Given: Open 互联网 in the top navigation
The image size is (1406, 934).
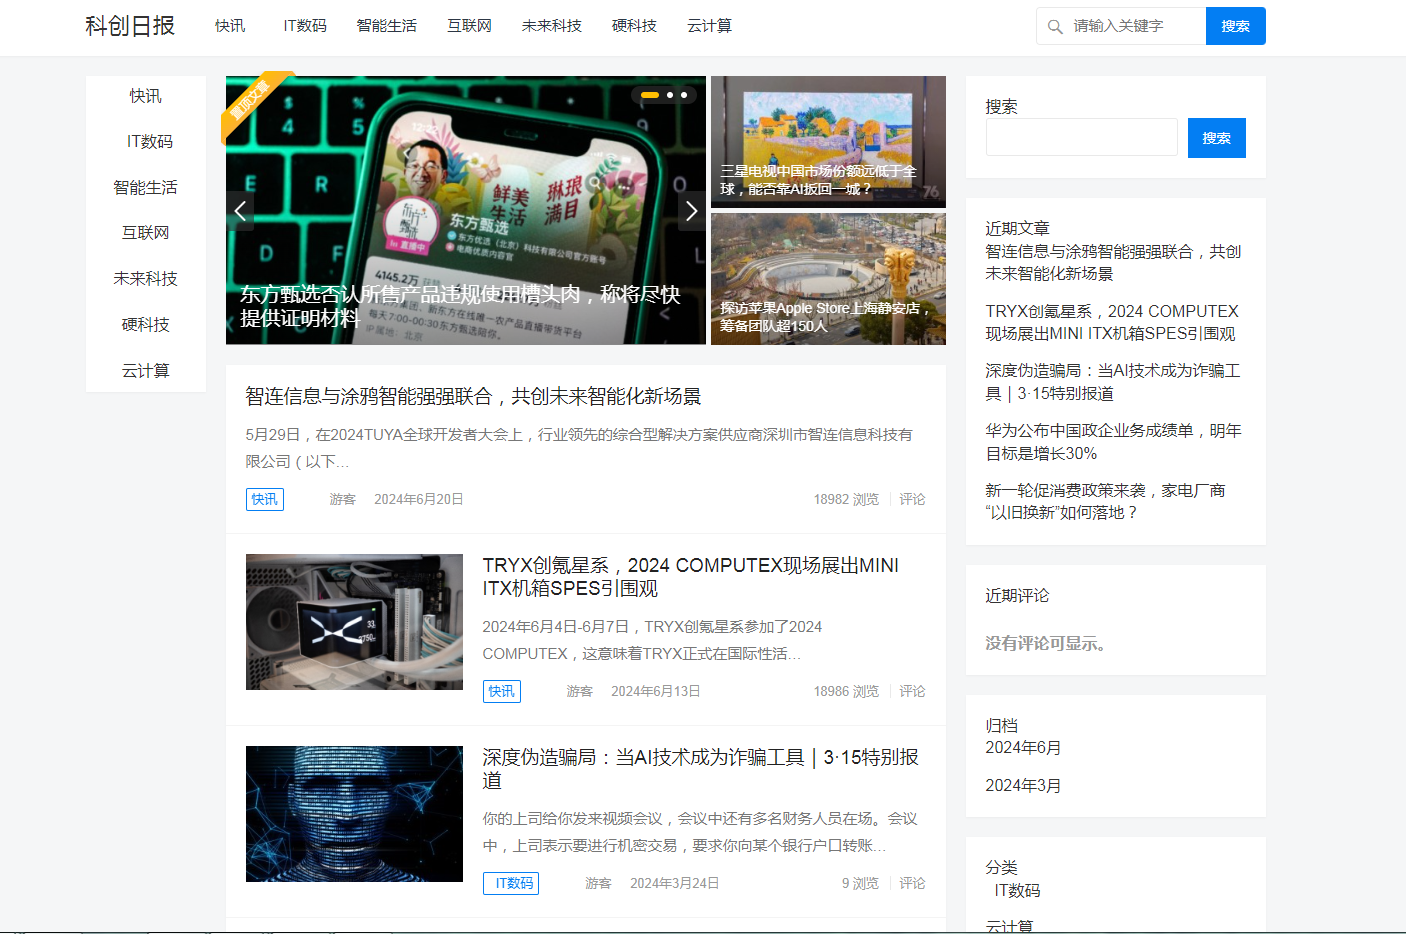Looking at the screenshot, I should click(x=469, y=26).
